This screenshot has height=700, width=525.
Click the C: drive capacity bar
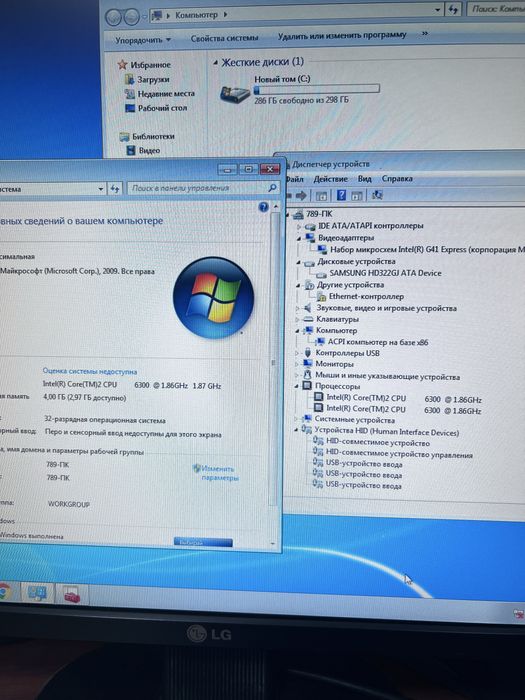pos(317,89)
